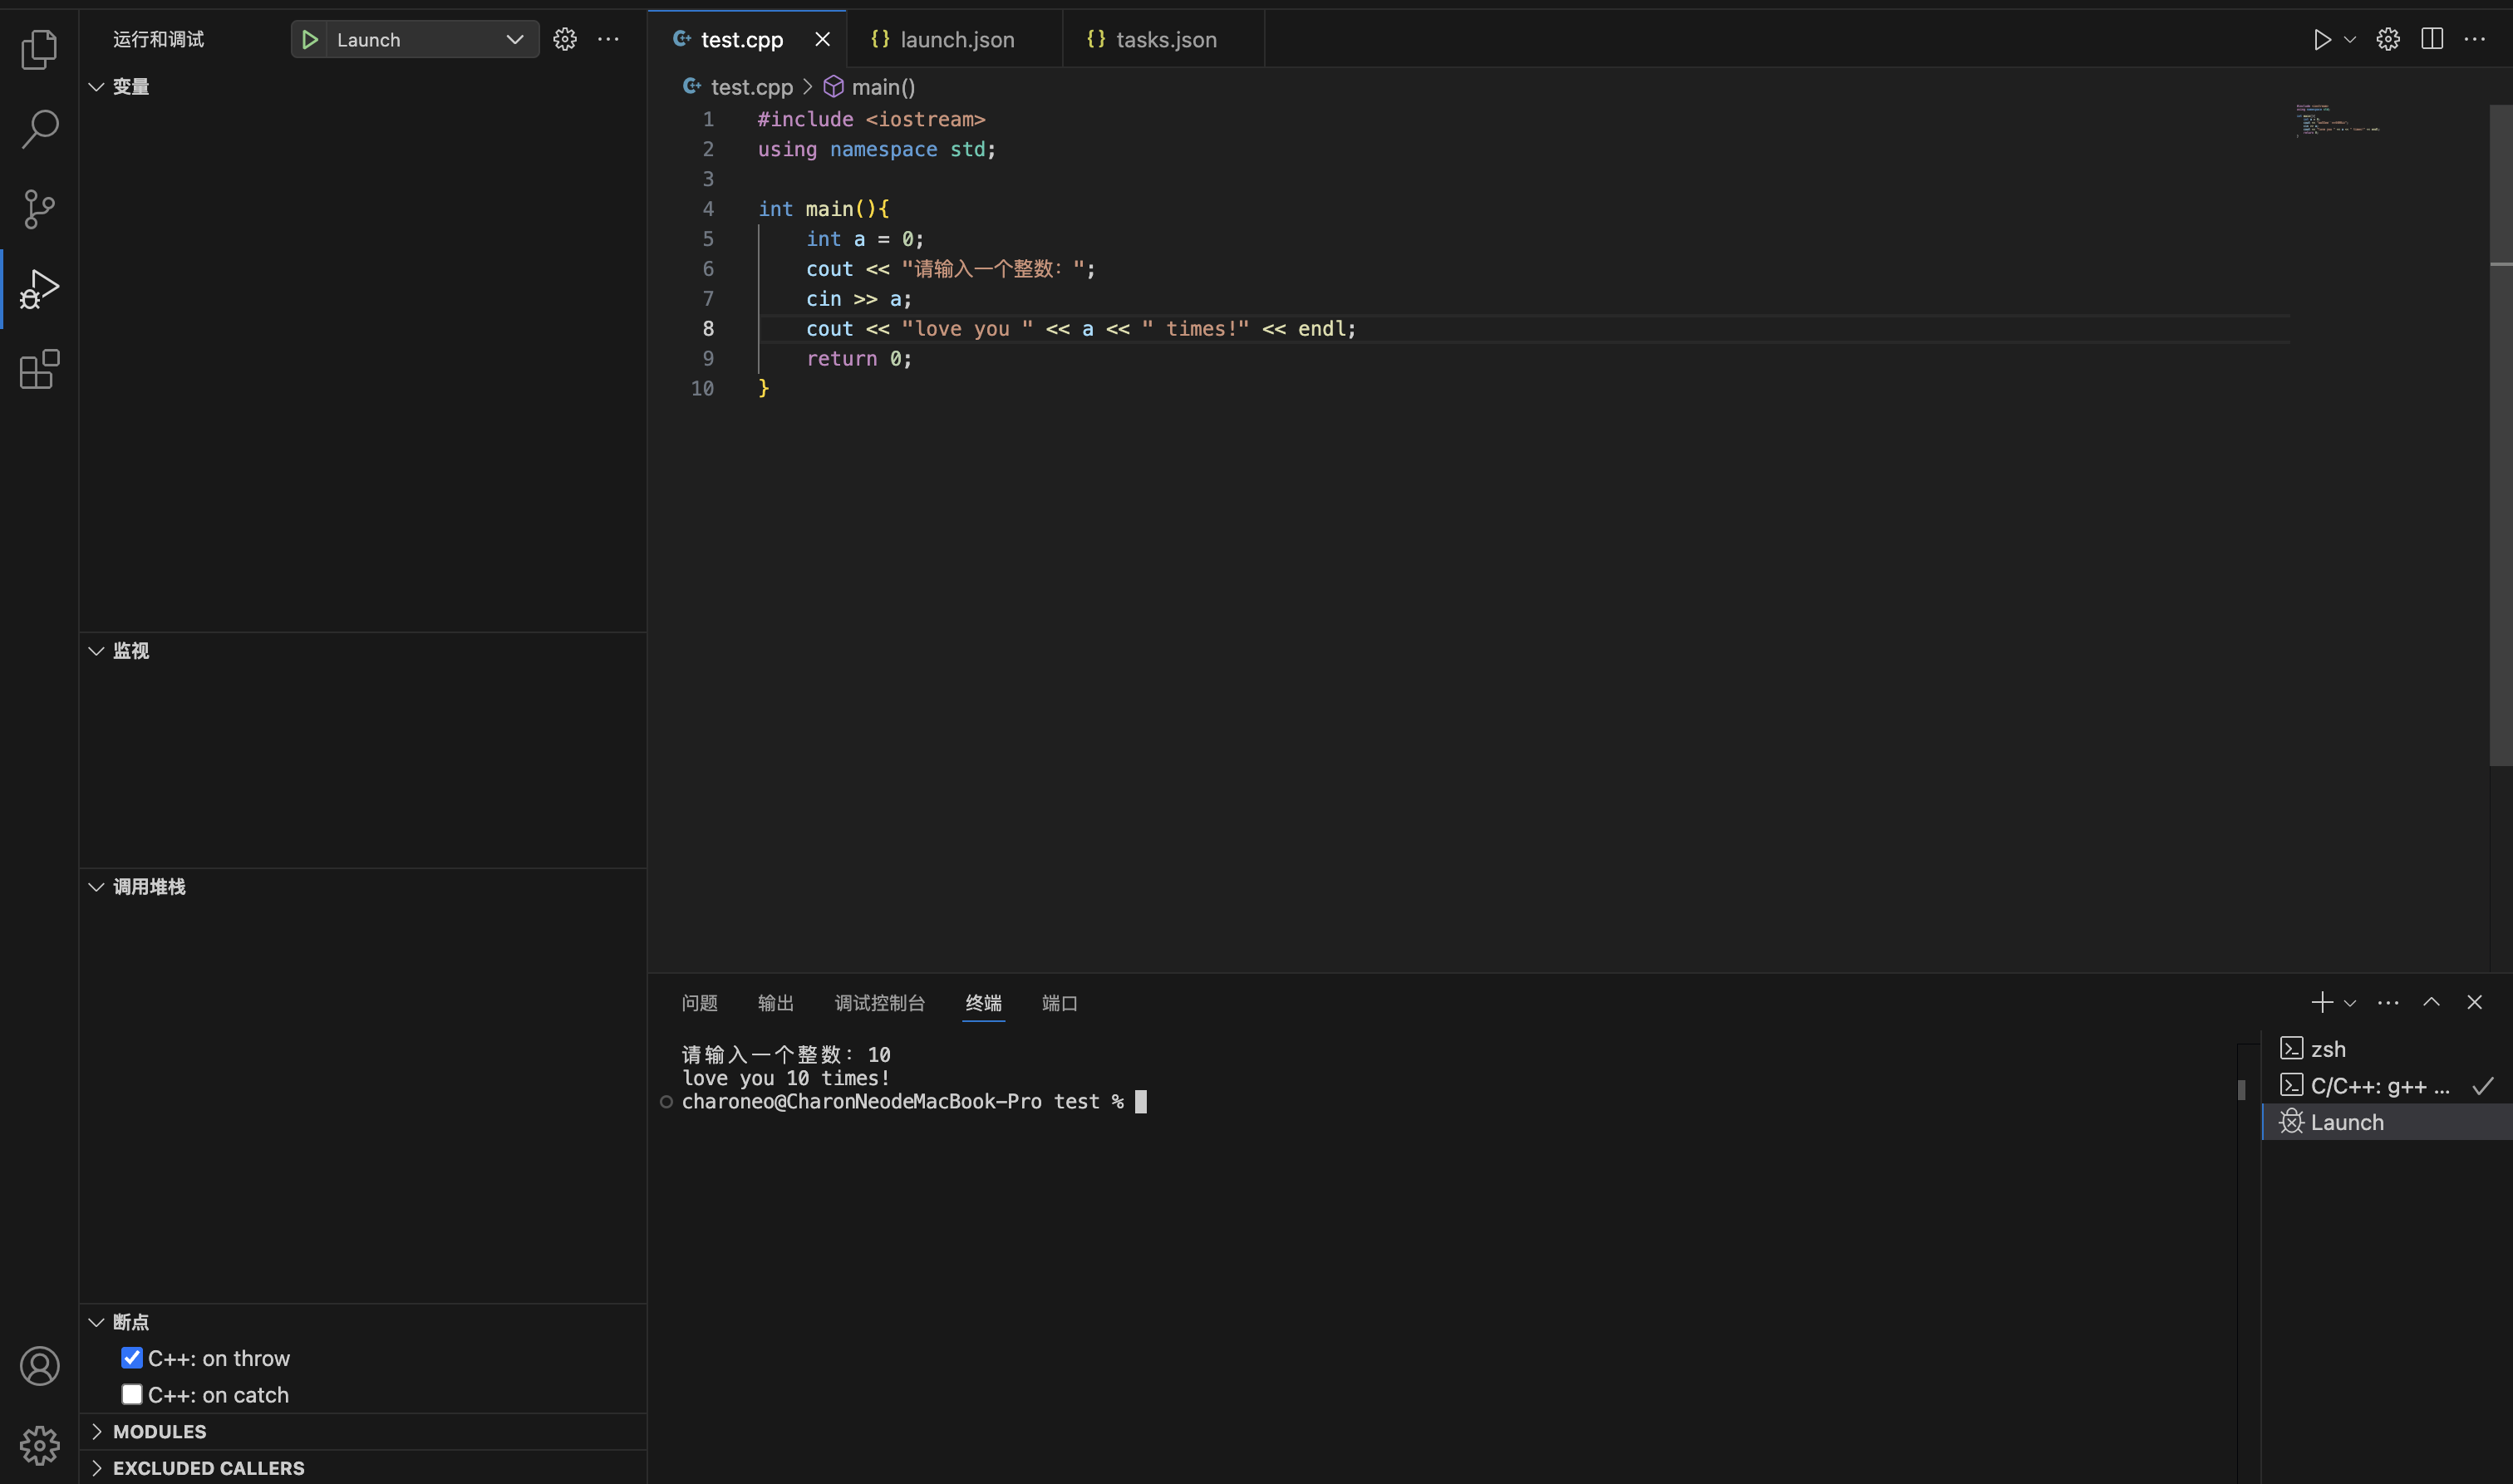Open the Extensions view
Screen dimensions: 2513x1484
click(x=39, y=369)
